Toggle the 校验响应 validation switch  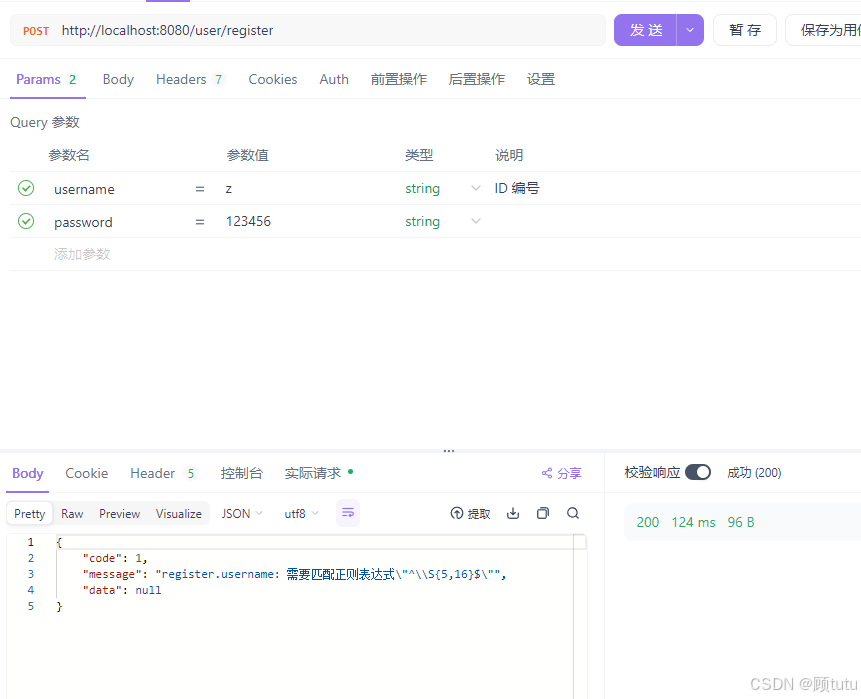click(x=697, y=471)
